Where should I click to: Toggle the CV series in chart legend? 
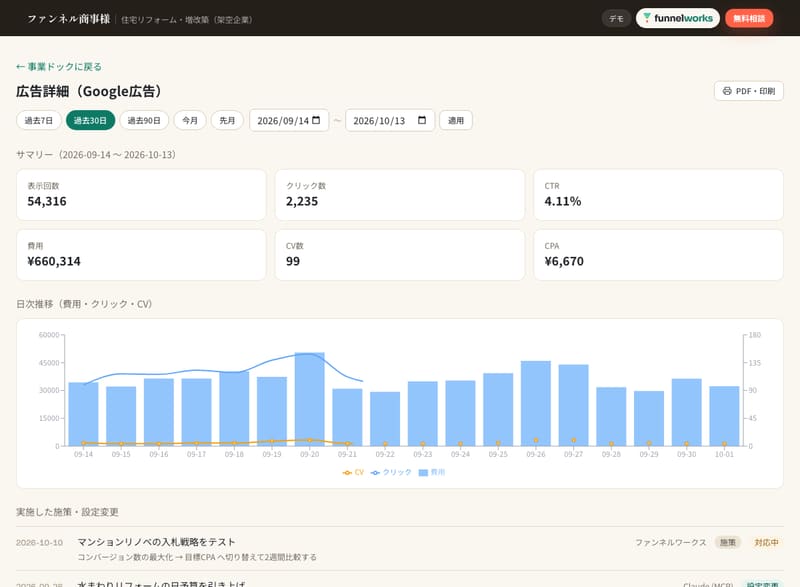tap(353, 472)
